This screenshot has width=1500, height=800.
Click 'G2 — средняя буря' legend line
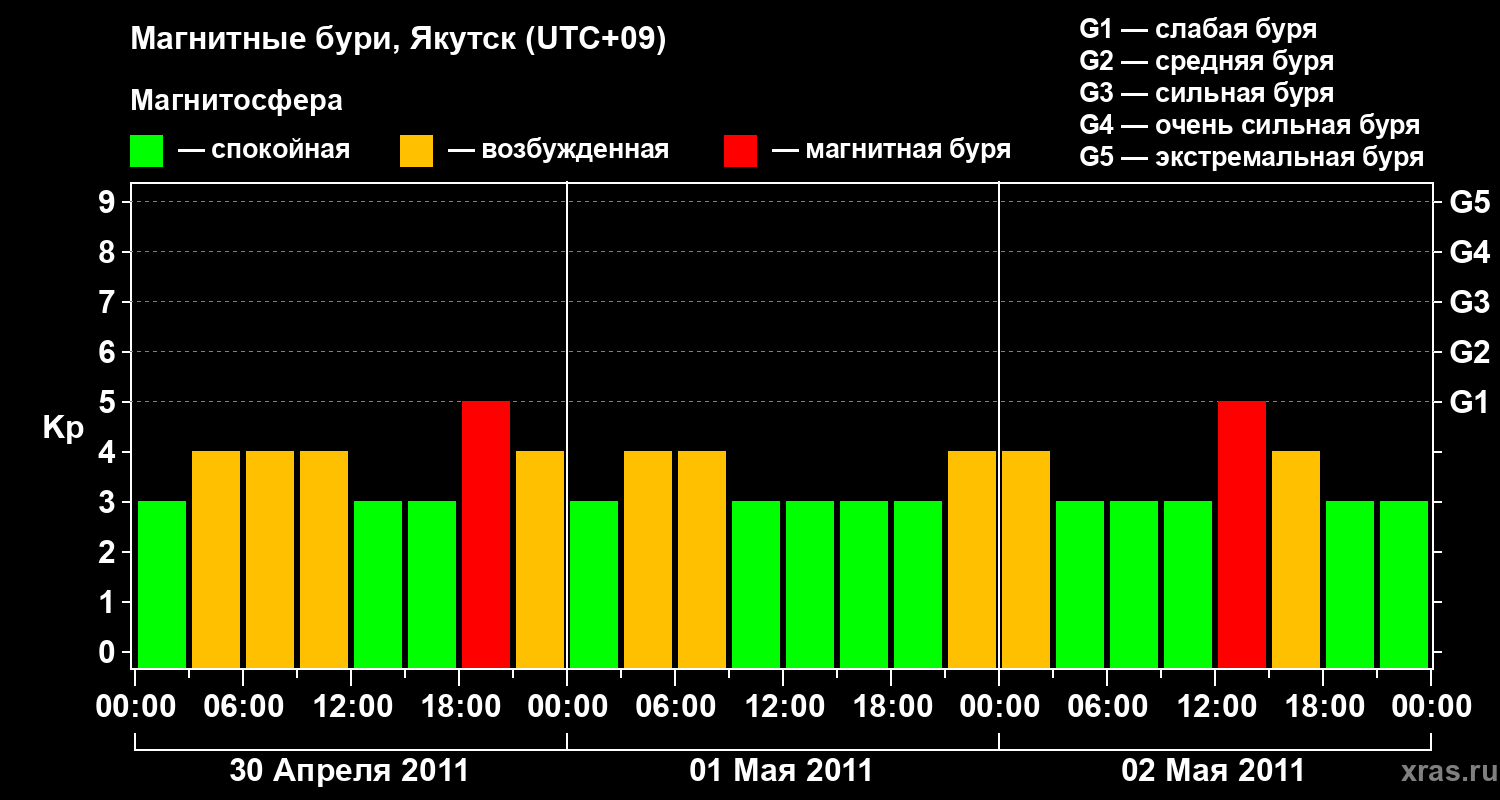tap(1206, 61)
